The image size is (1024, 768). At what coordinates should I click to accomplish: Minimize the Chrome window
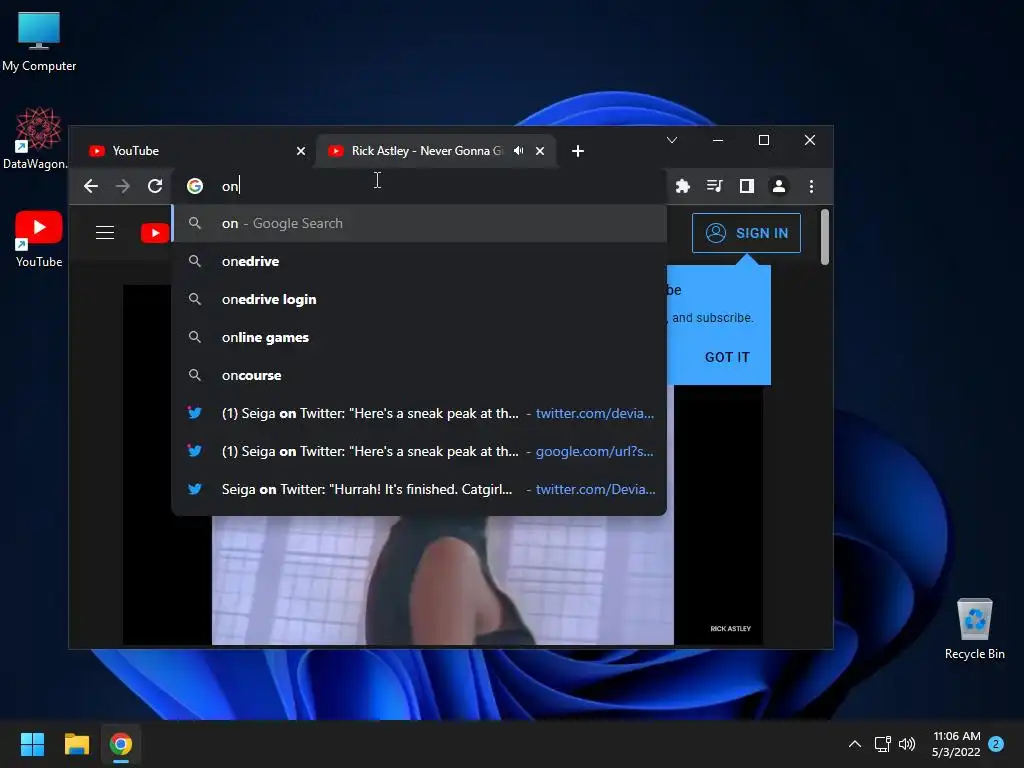pos(718,140)
